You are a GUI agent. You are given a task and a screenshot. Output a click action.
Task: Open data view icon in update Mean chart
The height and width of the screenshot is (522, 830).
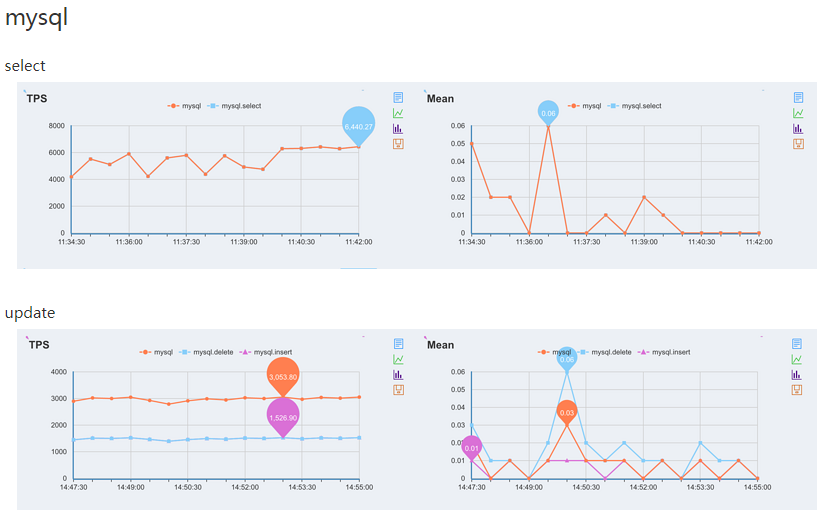pos(797,344)
